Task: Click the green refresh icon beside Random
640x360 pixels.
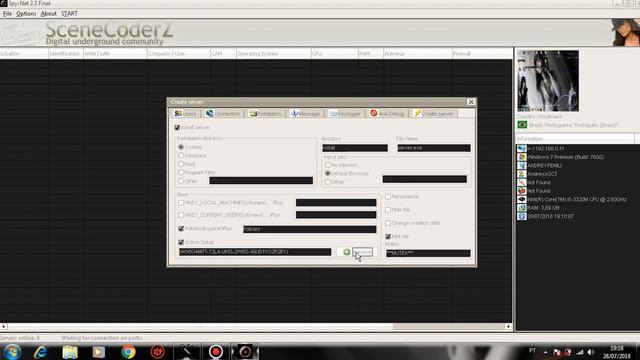Action: click(x=347, y=252)
